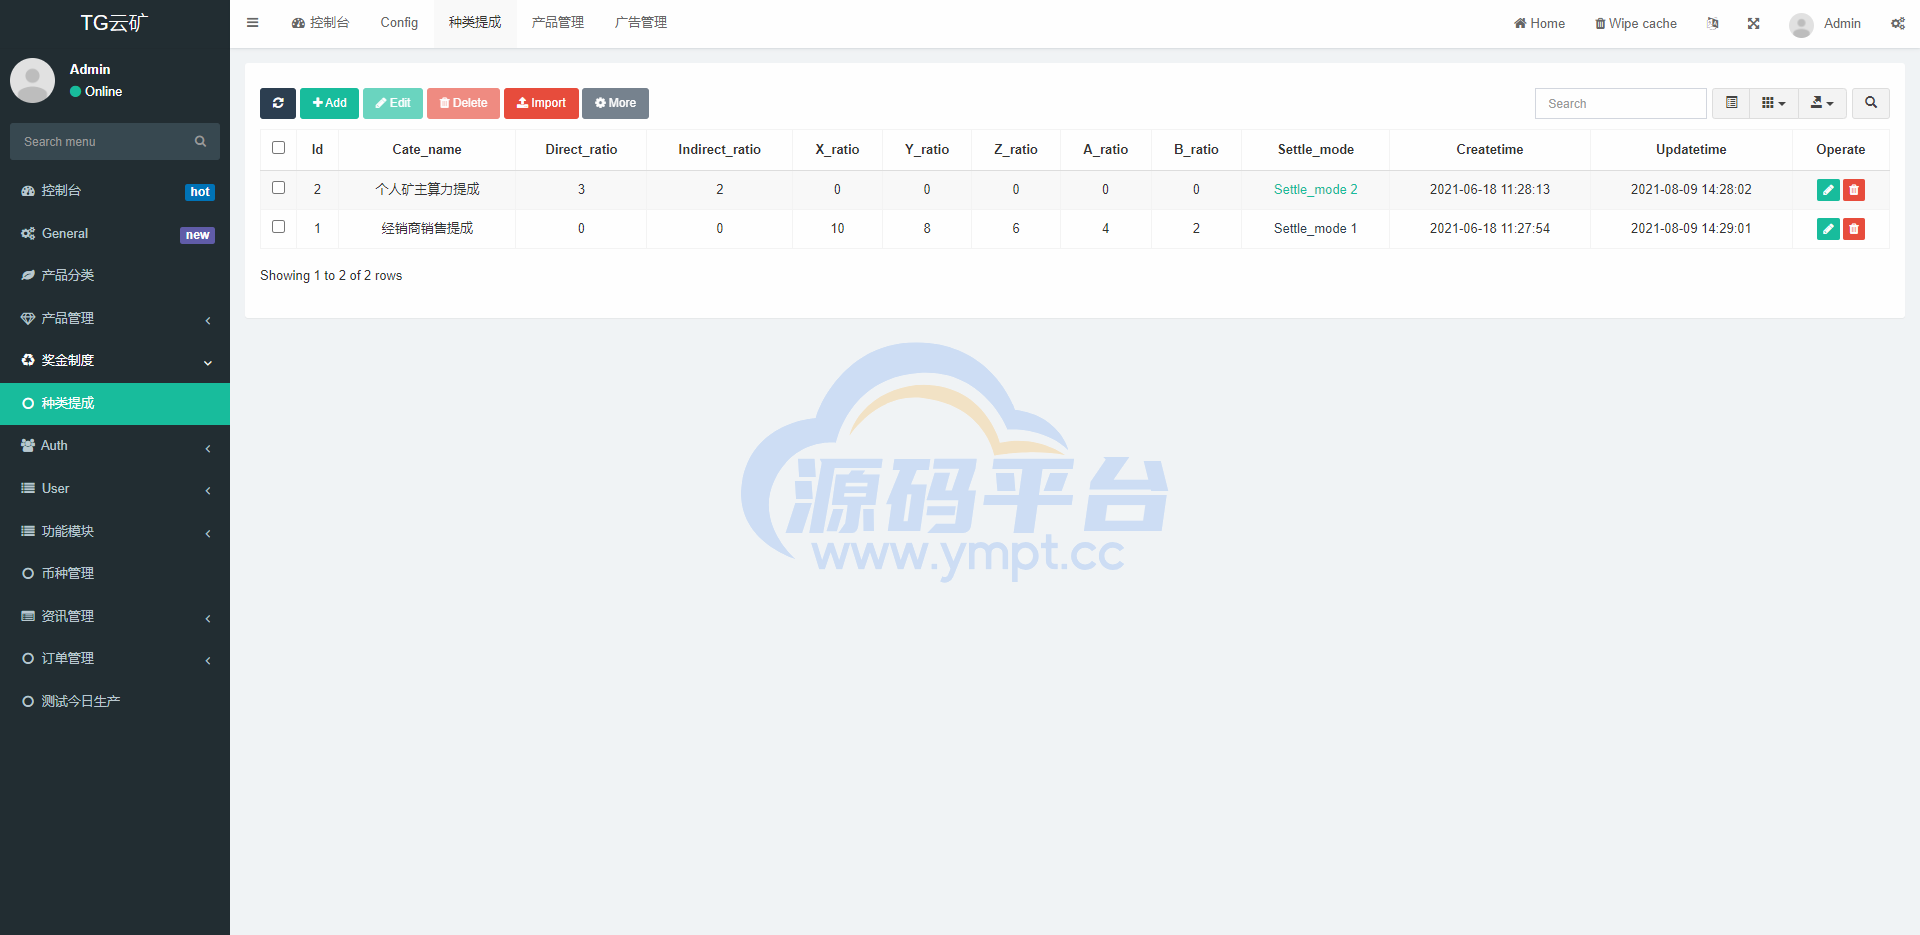Select all rows with header checkbox
Image resolution: width=1920 pixels, height=935 pixels.
click(279, 148)
